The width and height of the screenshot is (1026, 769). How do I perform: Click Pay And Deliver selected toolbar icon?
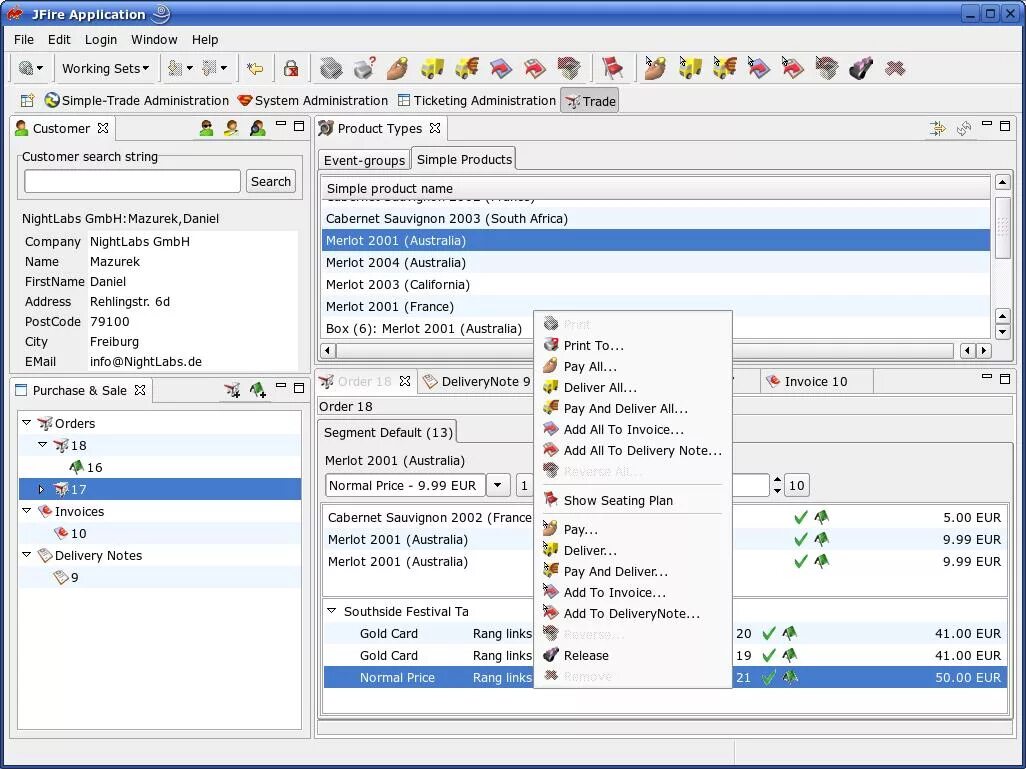coord(724,68)
